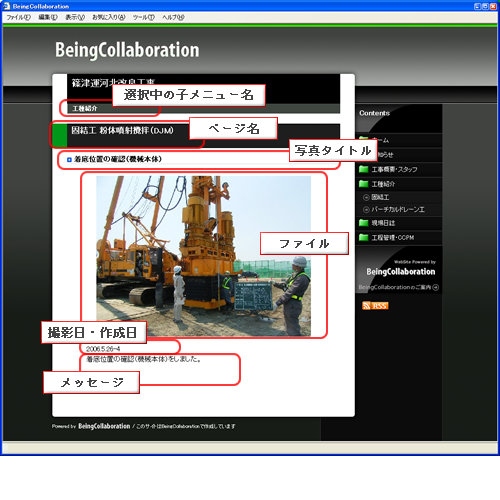Screen dimensions: 500x500
Task: Click the date text 2006.5.26-4
Action: [103, 349]
